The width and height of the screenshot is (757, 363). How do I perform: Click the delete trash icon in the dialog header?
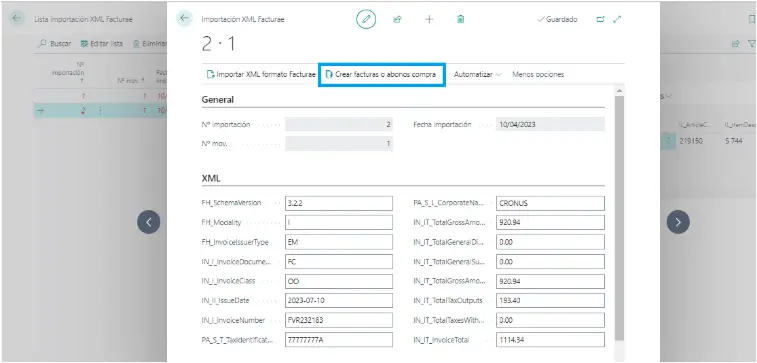461,19
